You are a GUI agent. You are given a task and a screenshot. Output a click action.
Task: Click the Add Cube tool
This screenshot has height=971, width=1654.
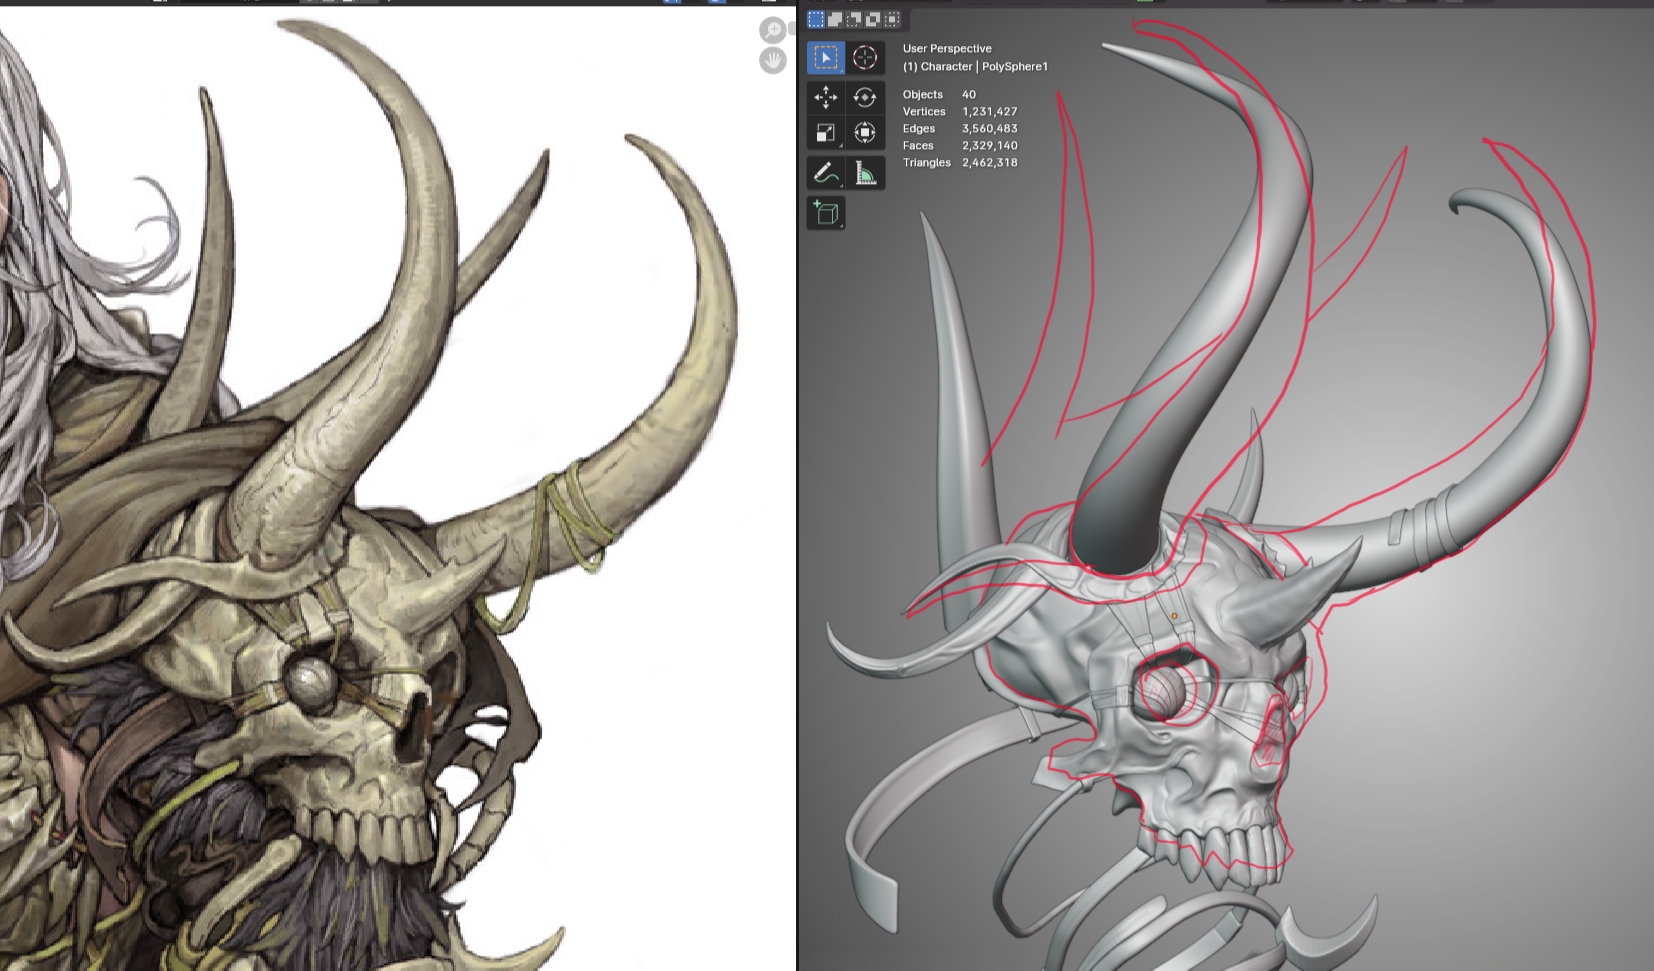[x=825, y=213]
